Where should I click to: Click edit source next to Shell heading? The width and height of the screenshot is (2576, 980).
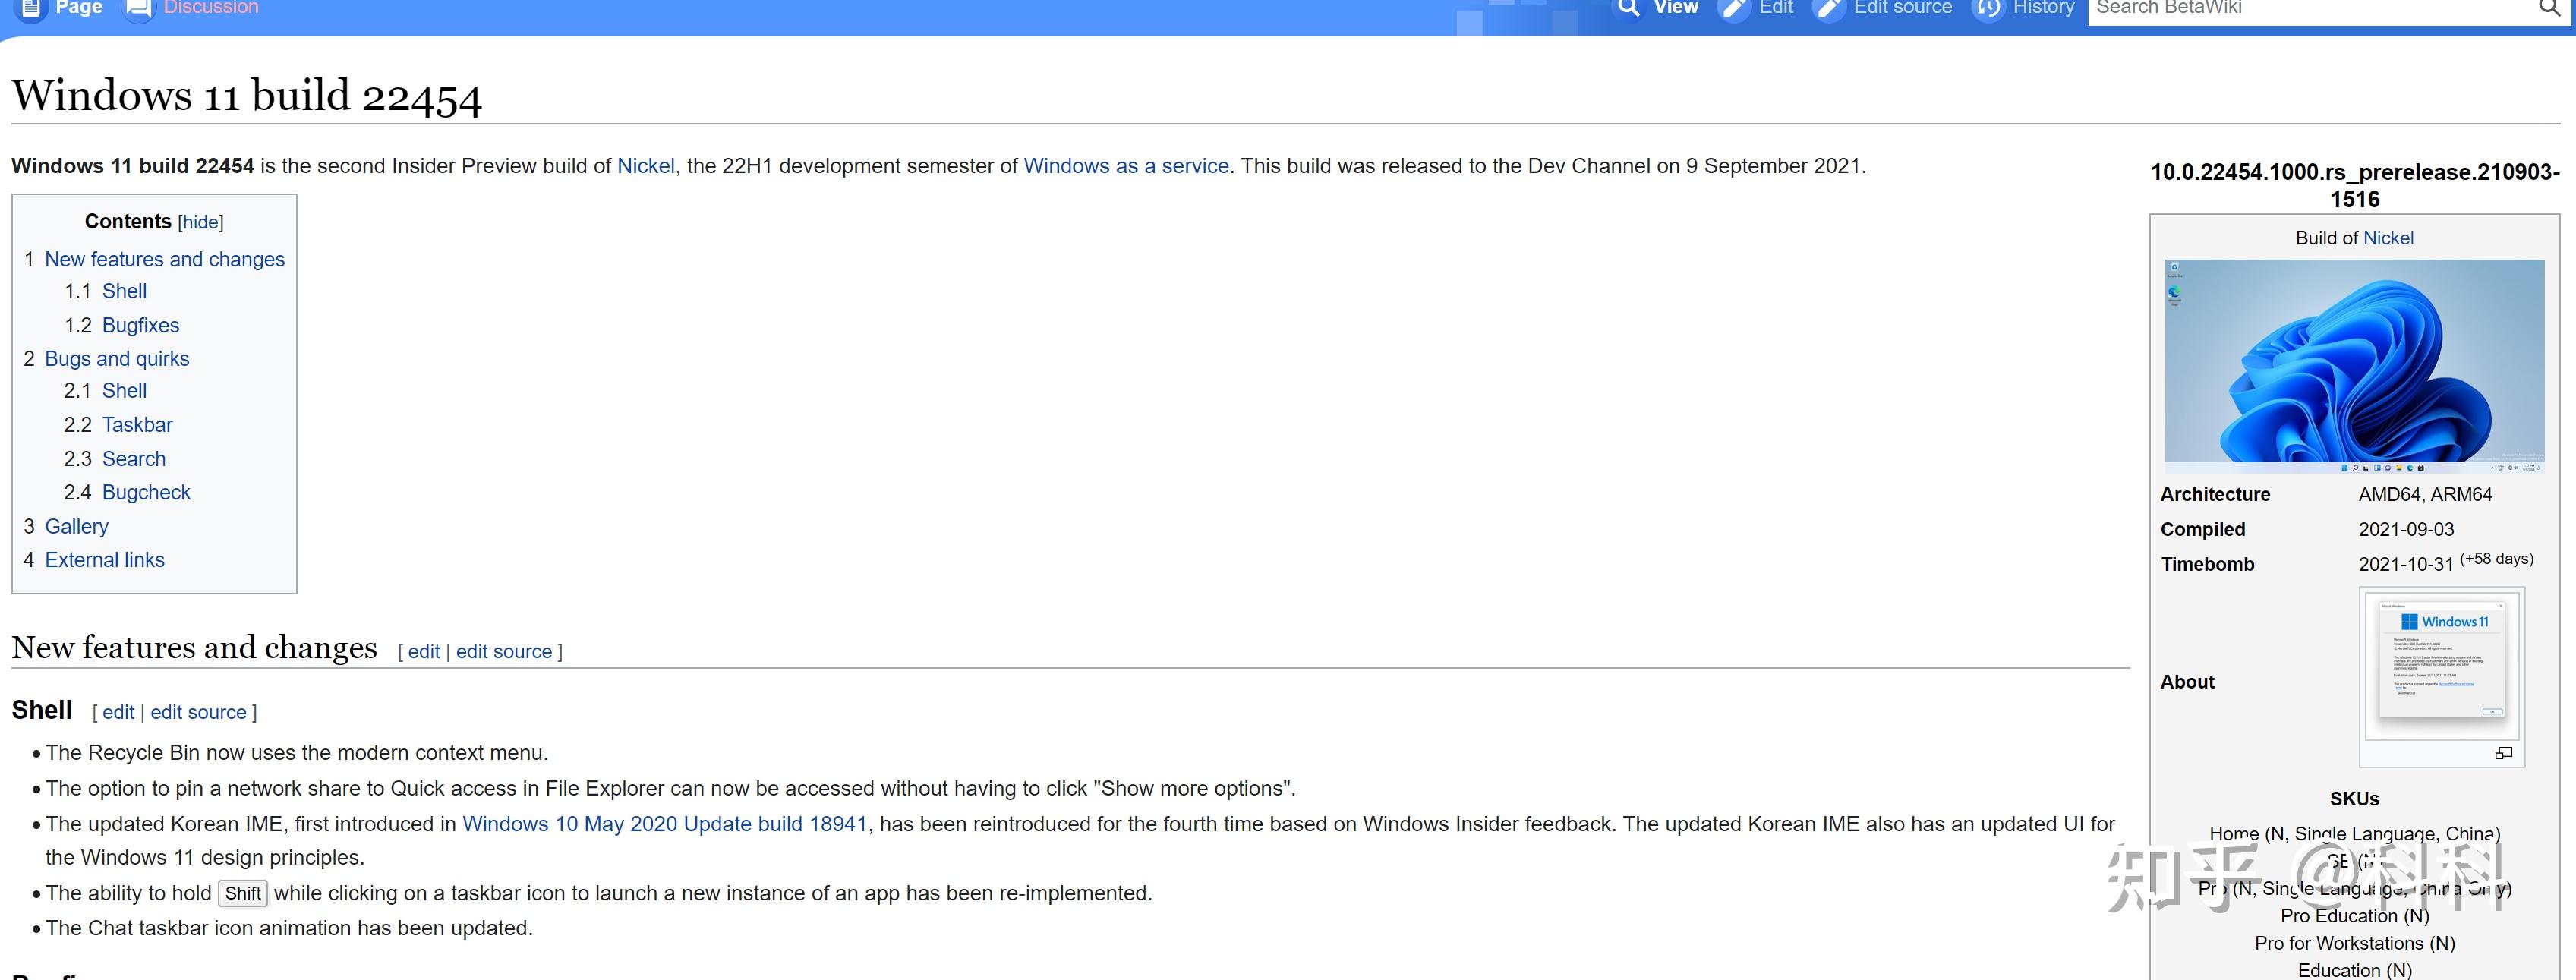pos(198,712)
